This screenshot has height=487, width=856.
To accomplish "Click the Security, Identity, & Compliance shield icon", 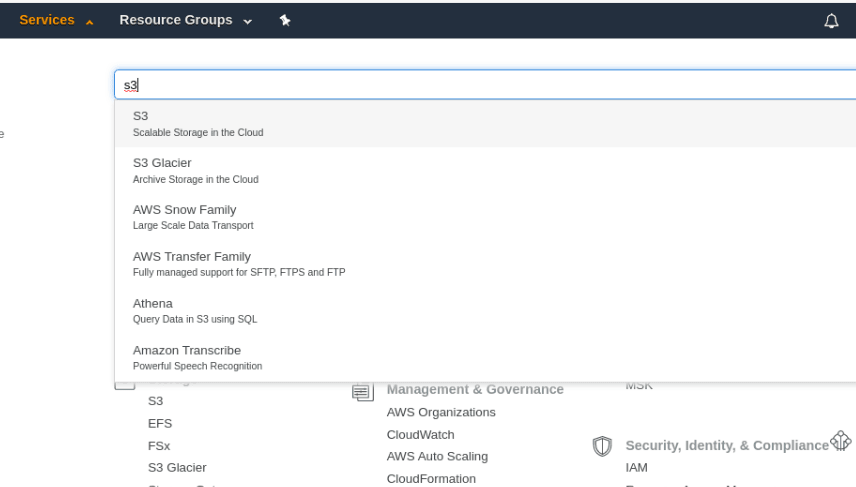I will 602,446.
